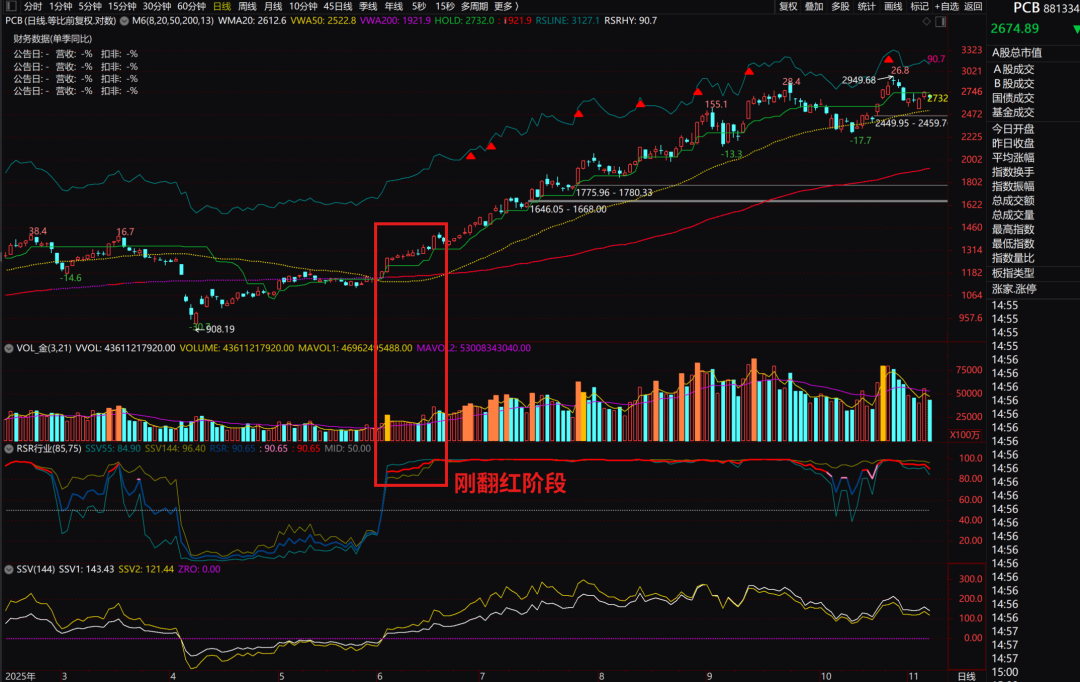The width and height of the screenshot is (1080, 682).
Task: Click the X100万 volume unit label
Action: [x=964, y=435]
